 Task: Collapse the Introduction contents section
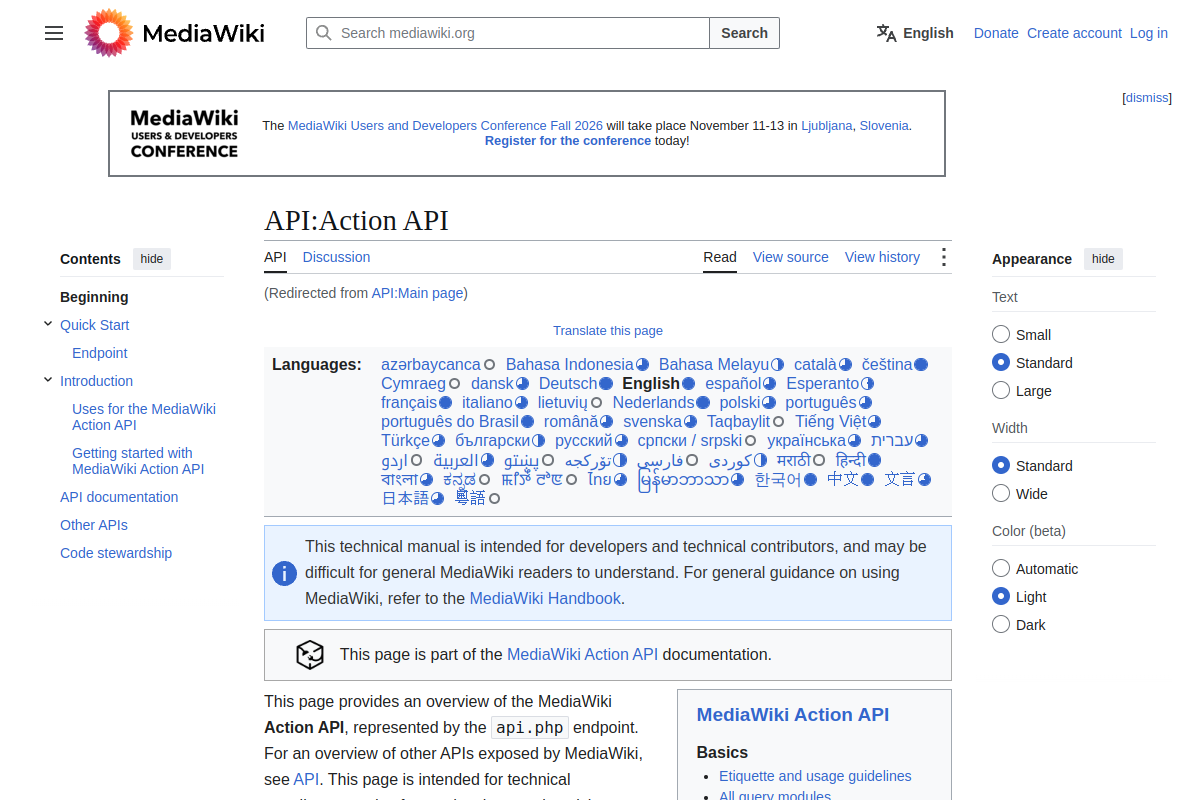48,380
